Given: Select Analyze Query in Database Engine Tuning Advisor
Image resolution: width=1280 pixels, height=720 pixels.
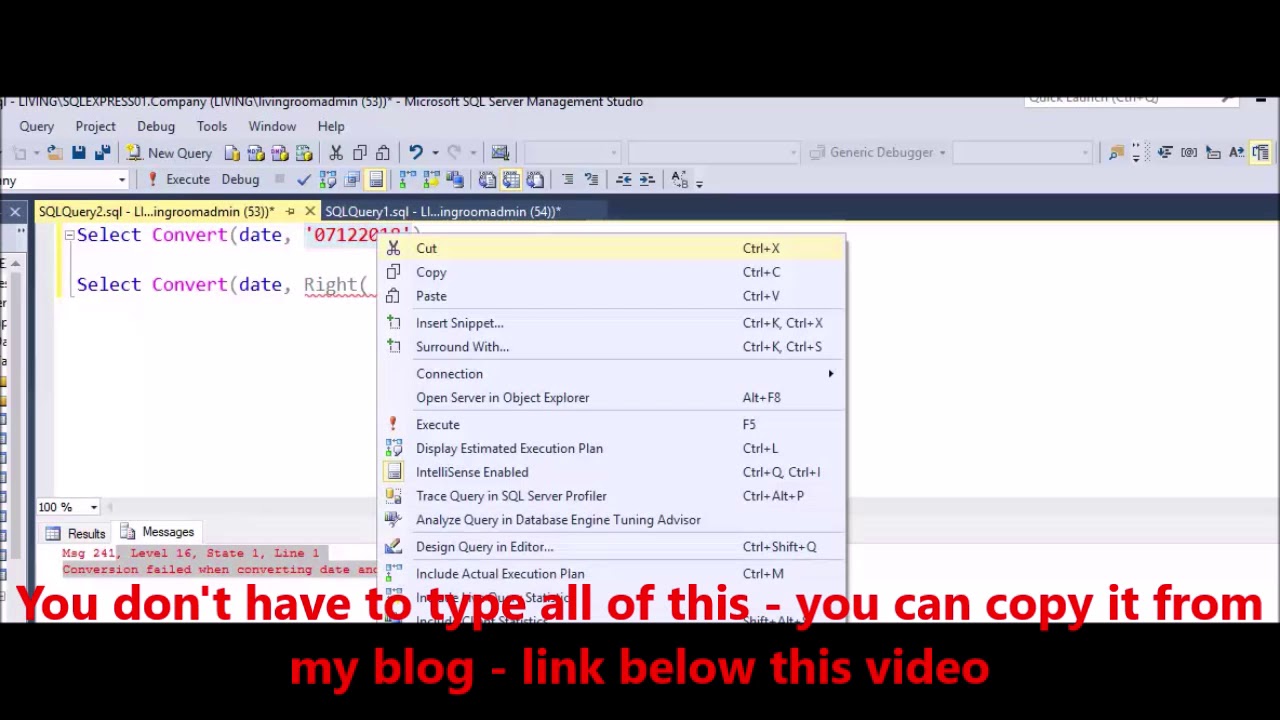Looking at the screenshot, I should (612, 520).
